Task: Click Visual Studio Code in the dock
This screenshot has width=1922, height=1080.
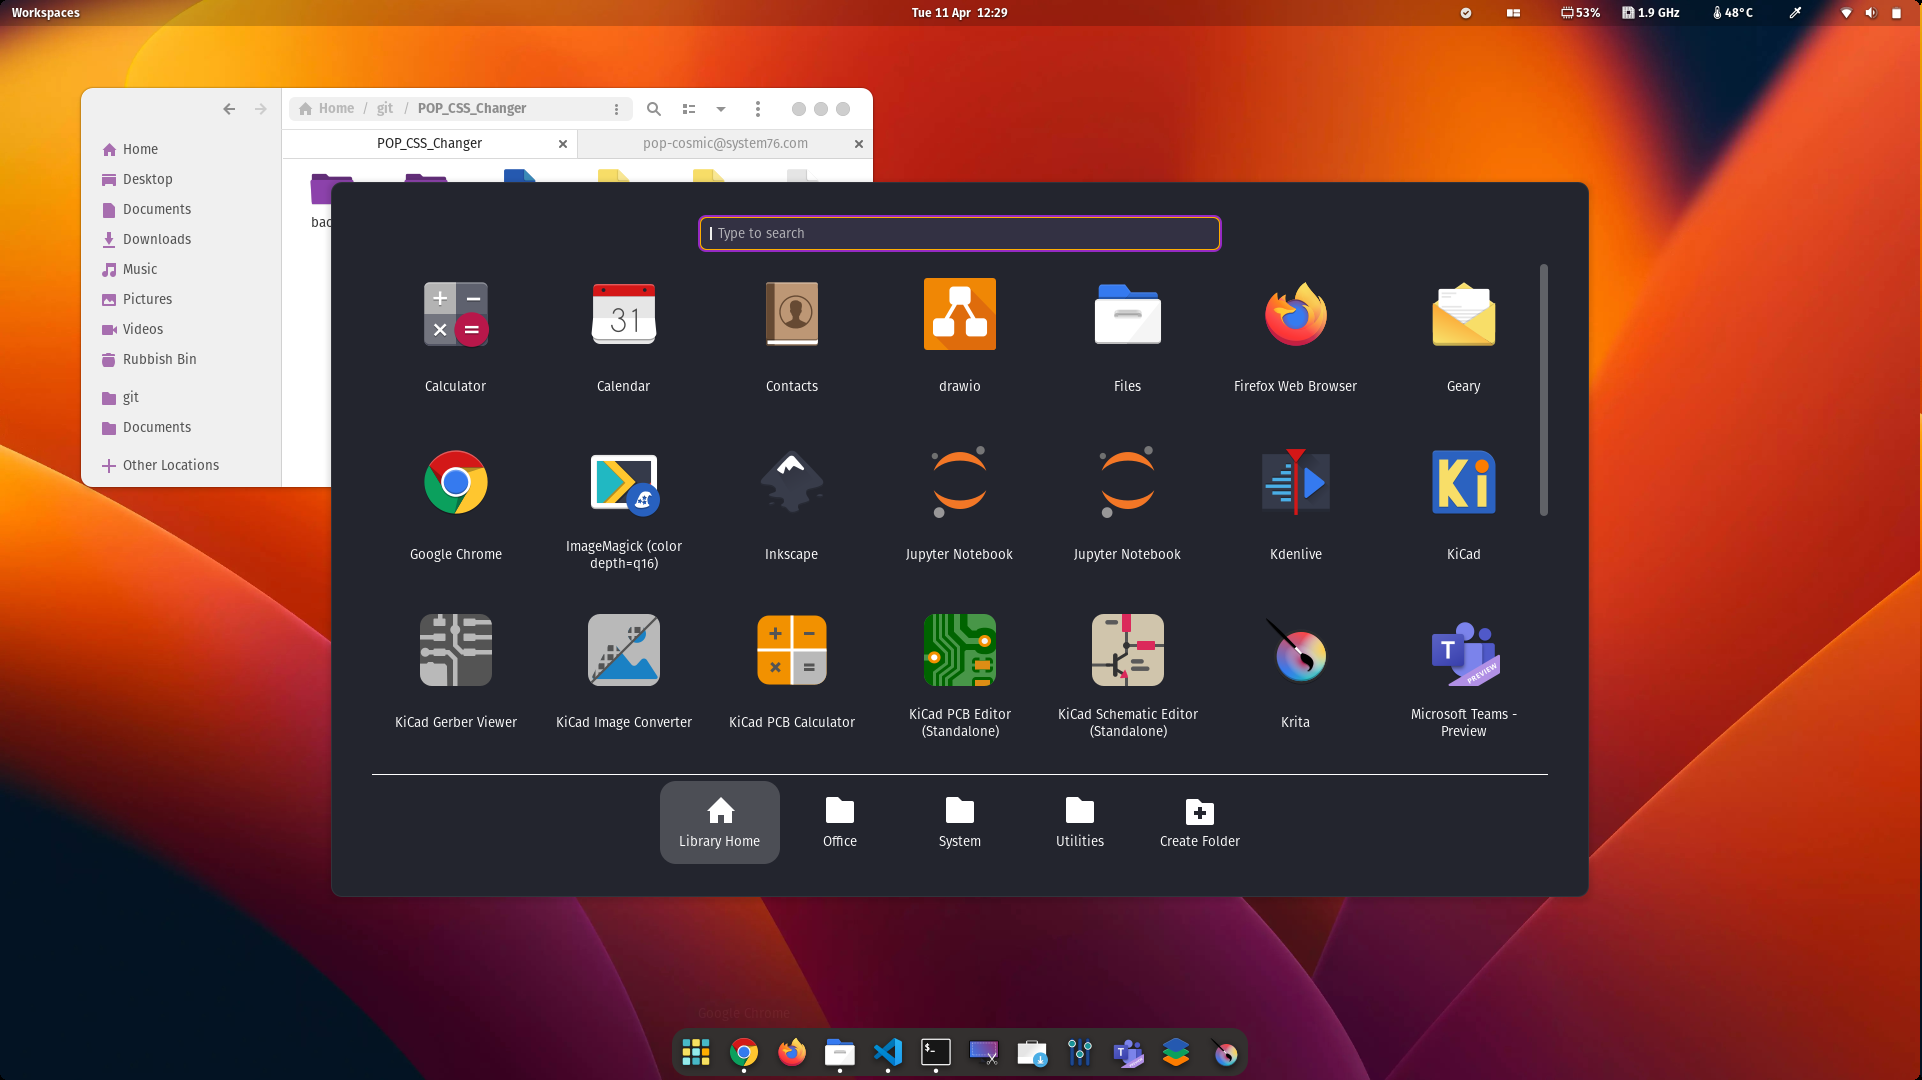Action: (887, 1052)
